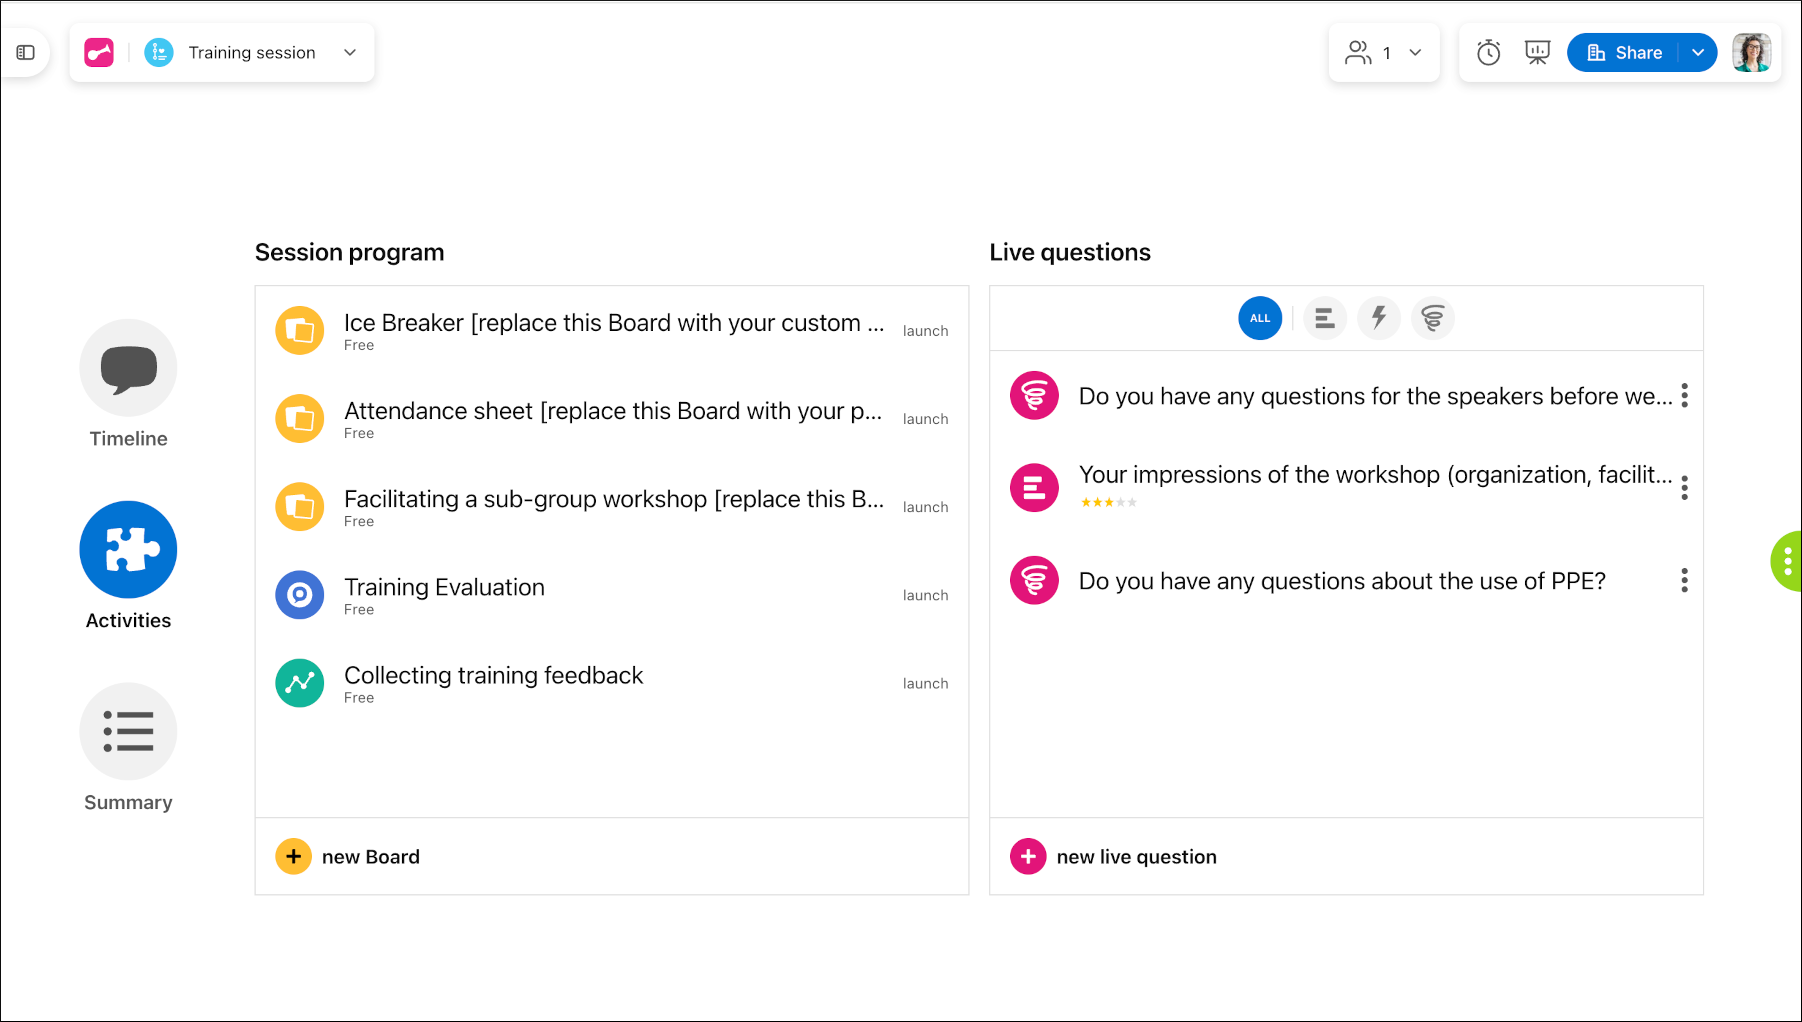
Task: Open the timer clock icon
Action: point(1489,52)
